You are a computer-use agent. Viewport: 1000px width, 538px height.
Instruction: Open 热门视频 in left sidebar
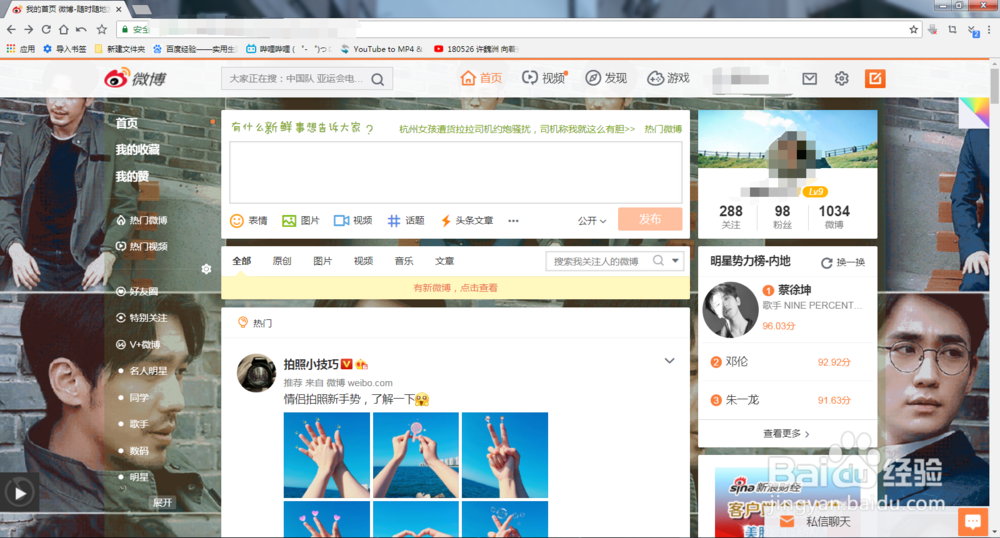pyautogui.click(x=142, y=246)
